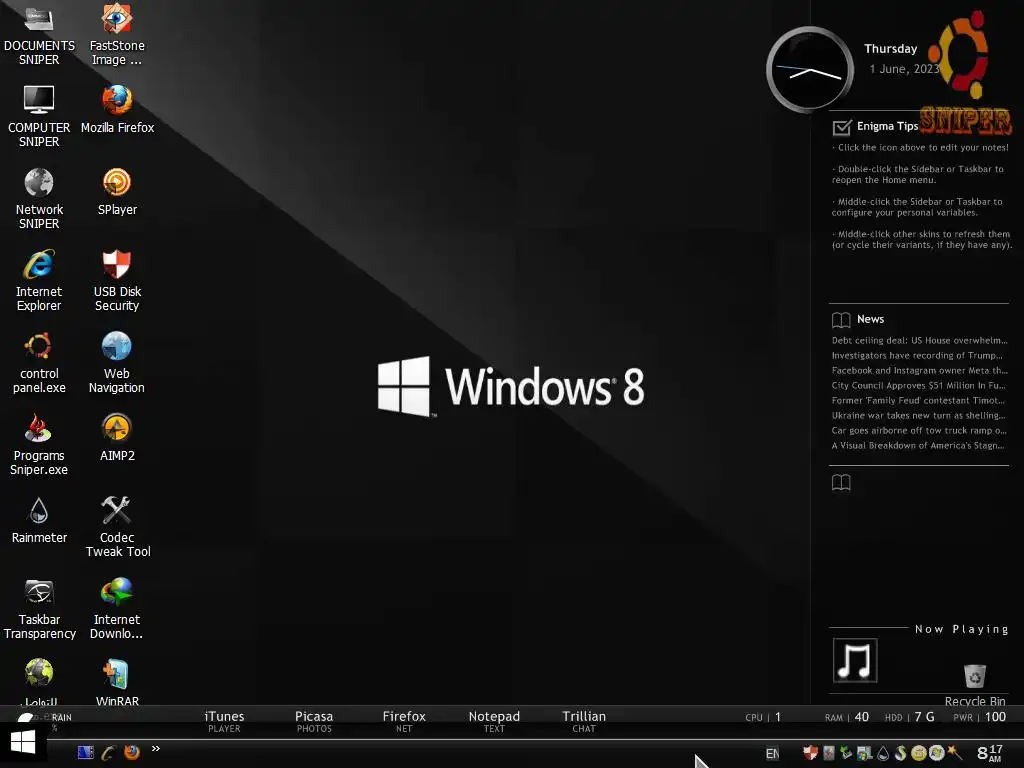The width and height of the screenshot is (1024, 768).
Task: Click the CPU usage meter
Action: click(x=763, y=717)
